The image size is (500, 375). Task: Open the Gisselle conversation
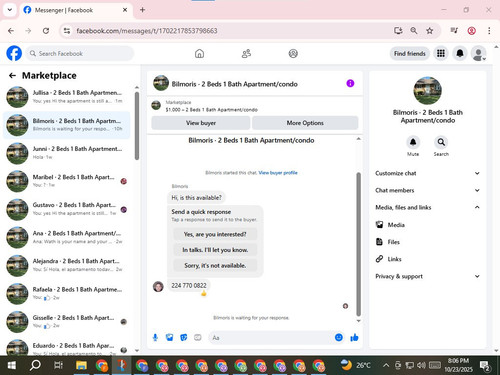67,321
